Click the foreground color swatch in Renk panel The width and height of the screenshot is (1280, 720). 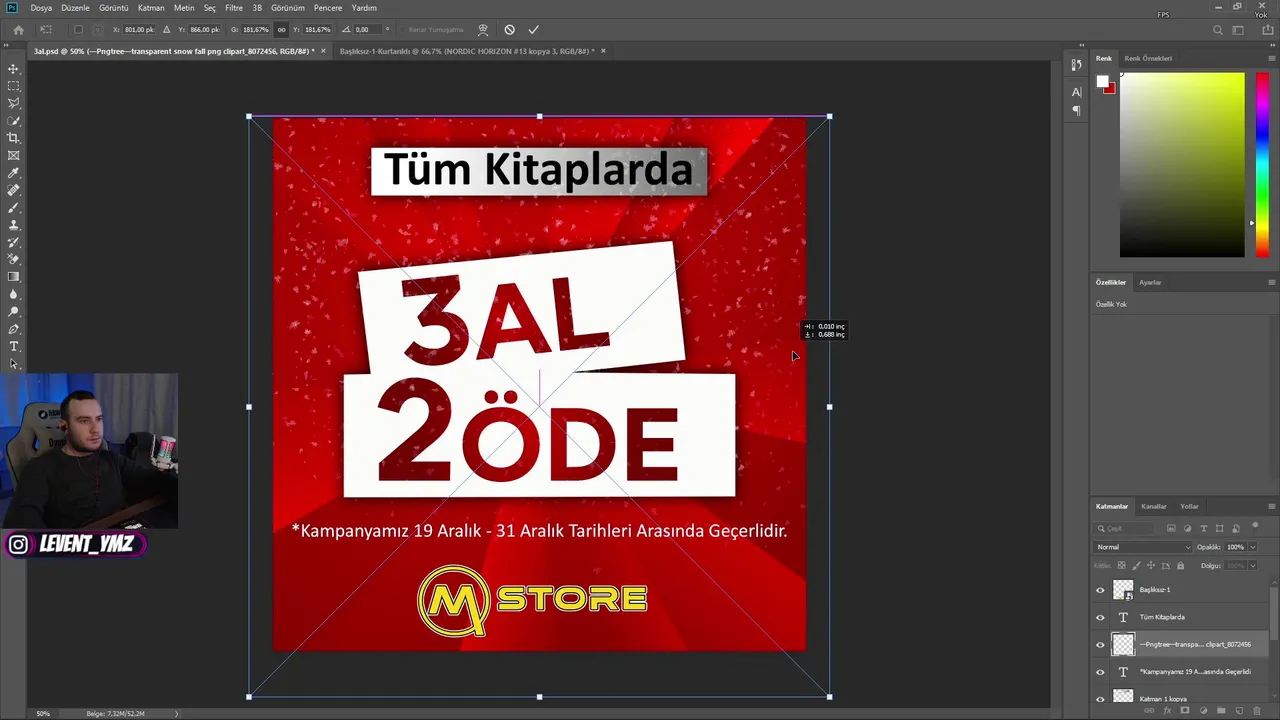[1102, 82]
